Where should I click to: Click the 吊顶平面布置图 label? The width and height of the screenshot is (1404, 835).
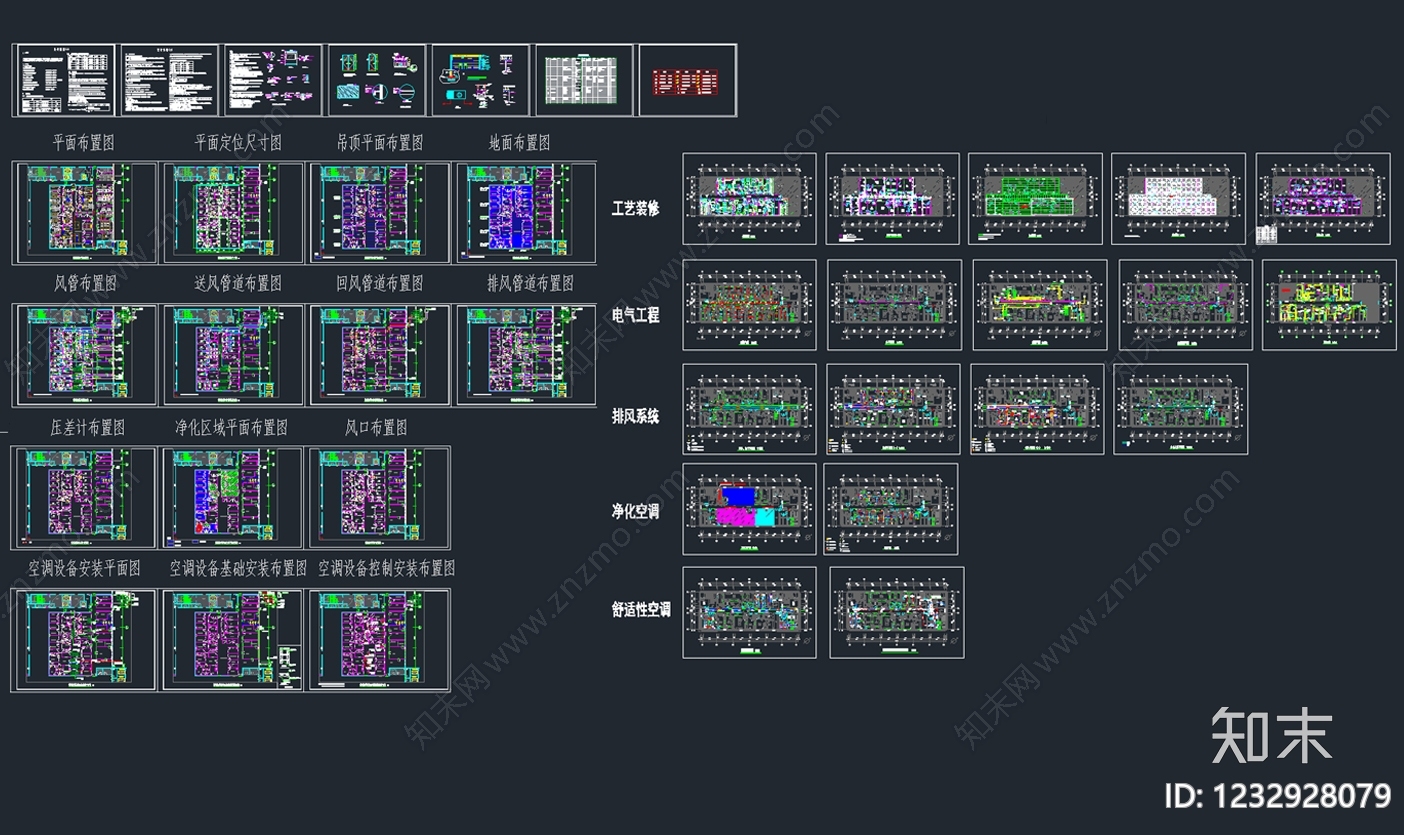(x=380, y=143)
